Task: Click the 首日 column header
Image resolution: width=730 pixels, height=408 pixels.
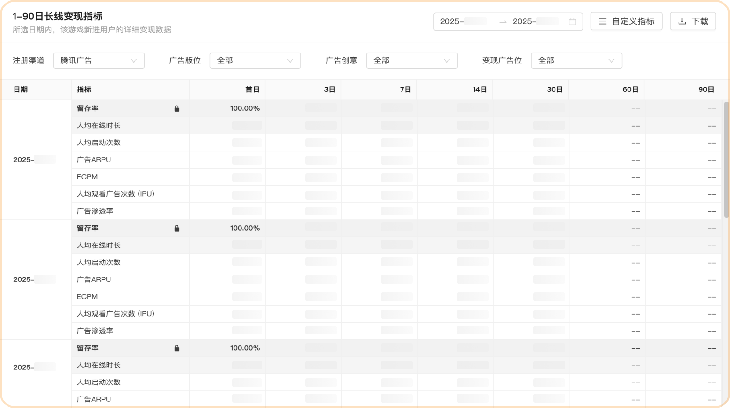Action: [252, 90]
